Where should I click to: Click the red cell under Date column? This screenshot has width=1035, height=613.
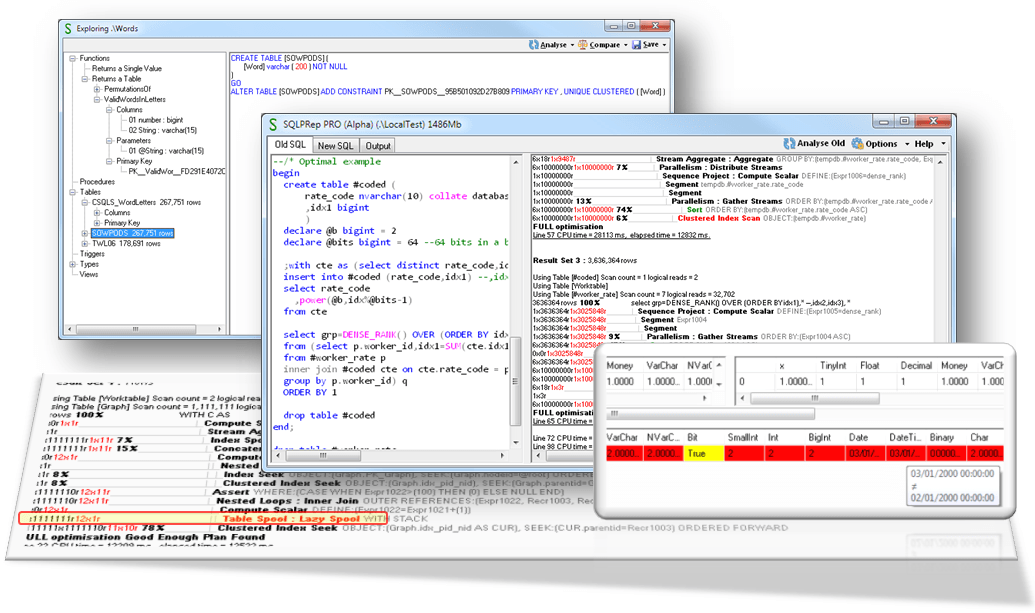(x=865, y=453)
